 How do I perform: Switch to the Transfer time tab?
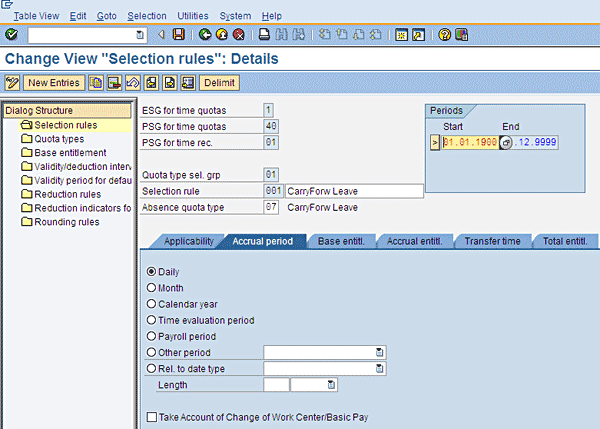(492, 241)
